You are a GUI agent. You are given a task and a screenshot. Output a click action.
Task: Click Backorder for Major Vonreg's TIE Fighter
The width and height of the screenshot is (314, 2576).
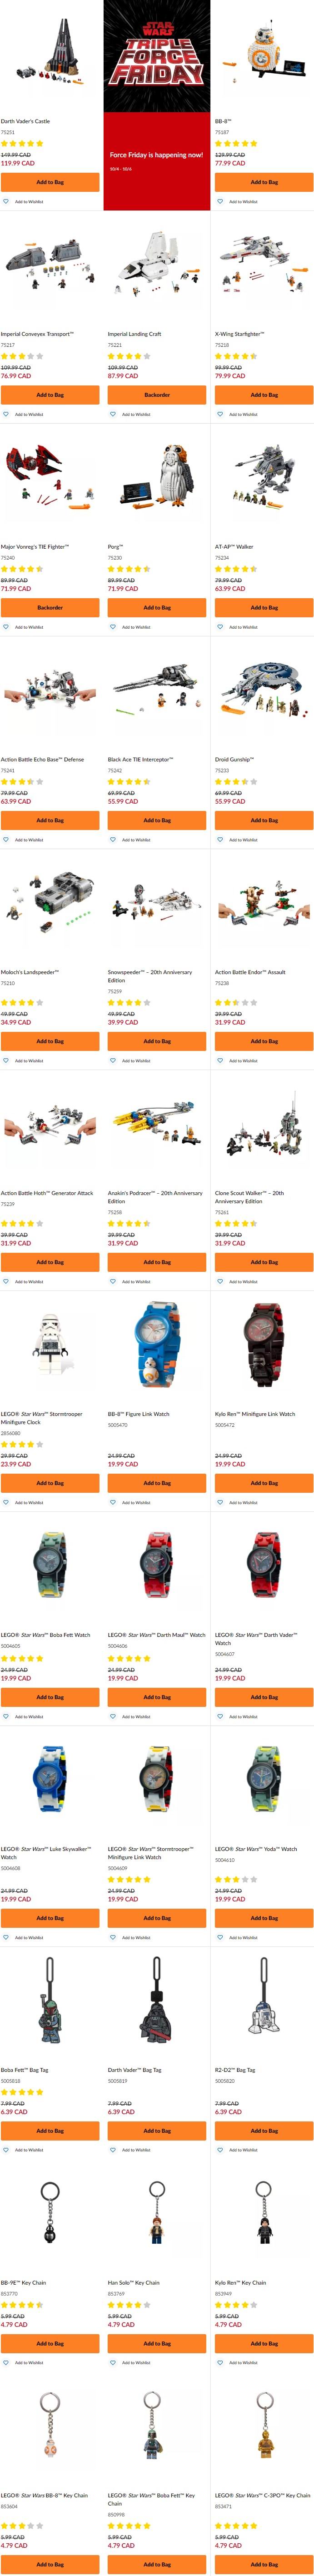coord(50,607)
